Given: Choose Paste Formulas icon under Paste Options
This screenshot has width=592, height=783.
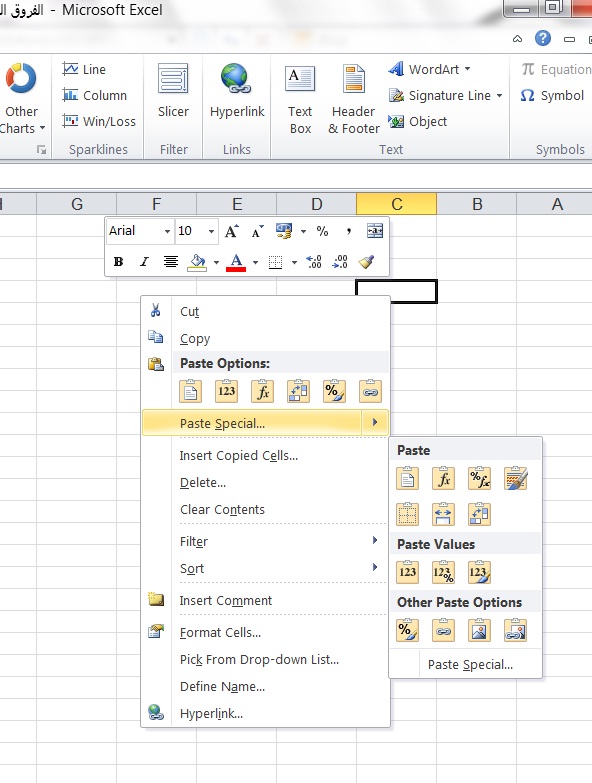Looking at the screenshot, I should pyautogui.click(x=263, y=391).
